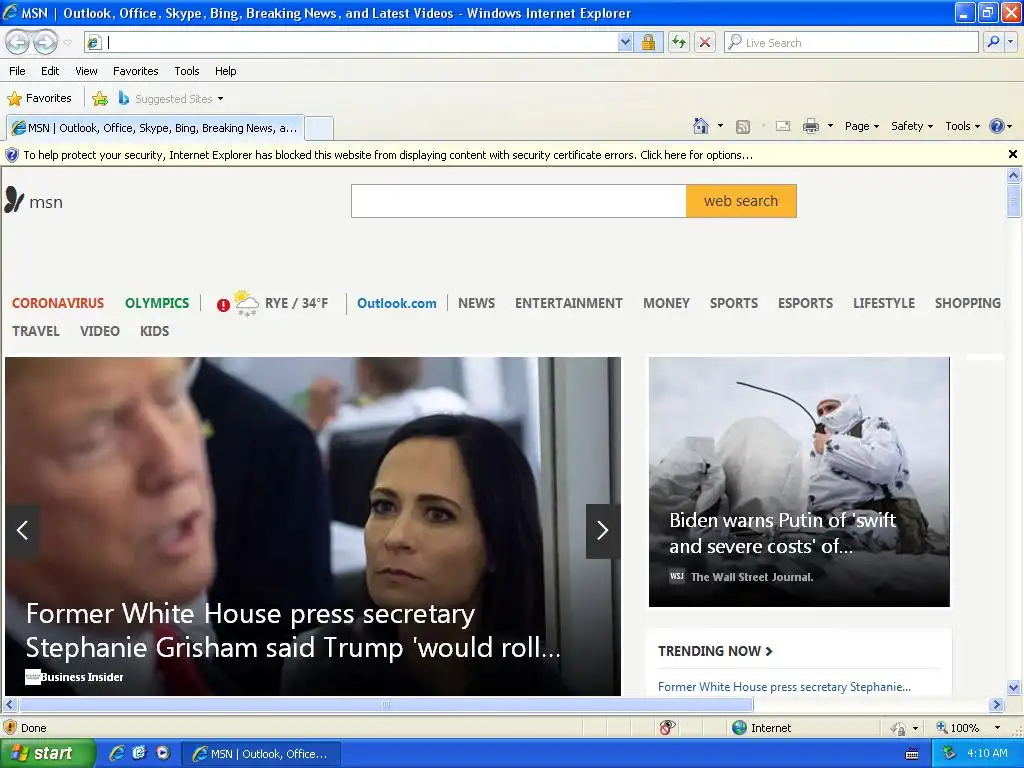
Task: Open the OLYMPICS link
Action: point(157,303)
